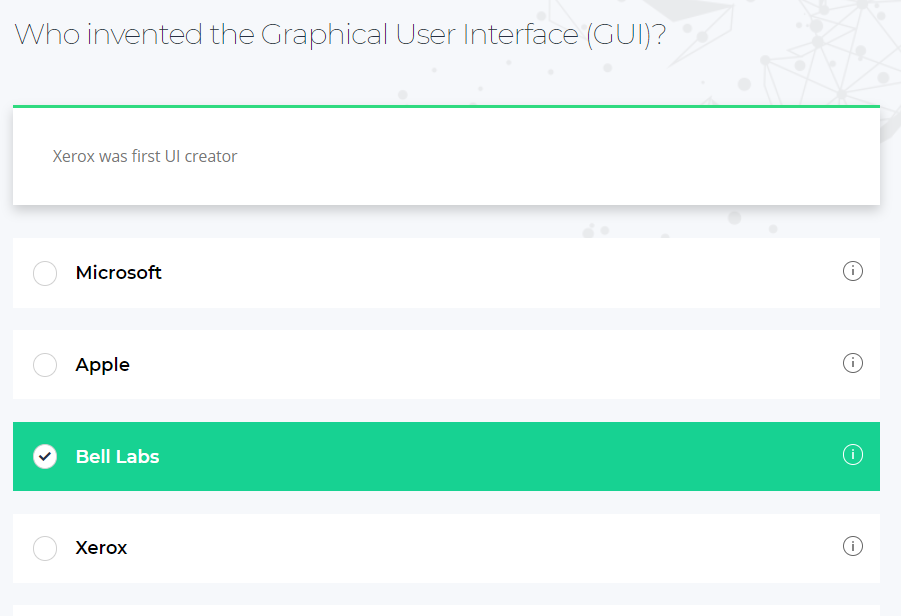
Task: Click the 'Xerox' answer label text
Action: pyautogui.click(x=101, y=548)
